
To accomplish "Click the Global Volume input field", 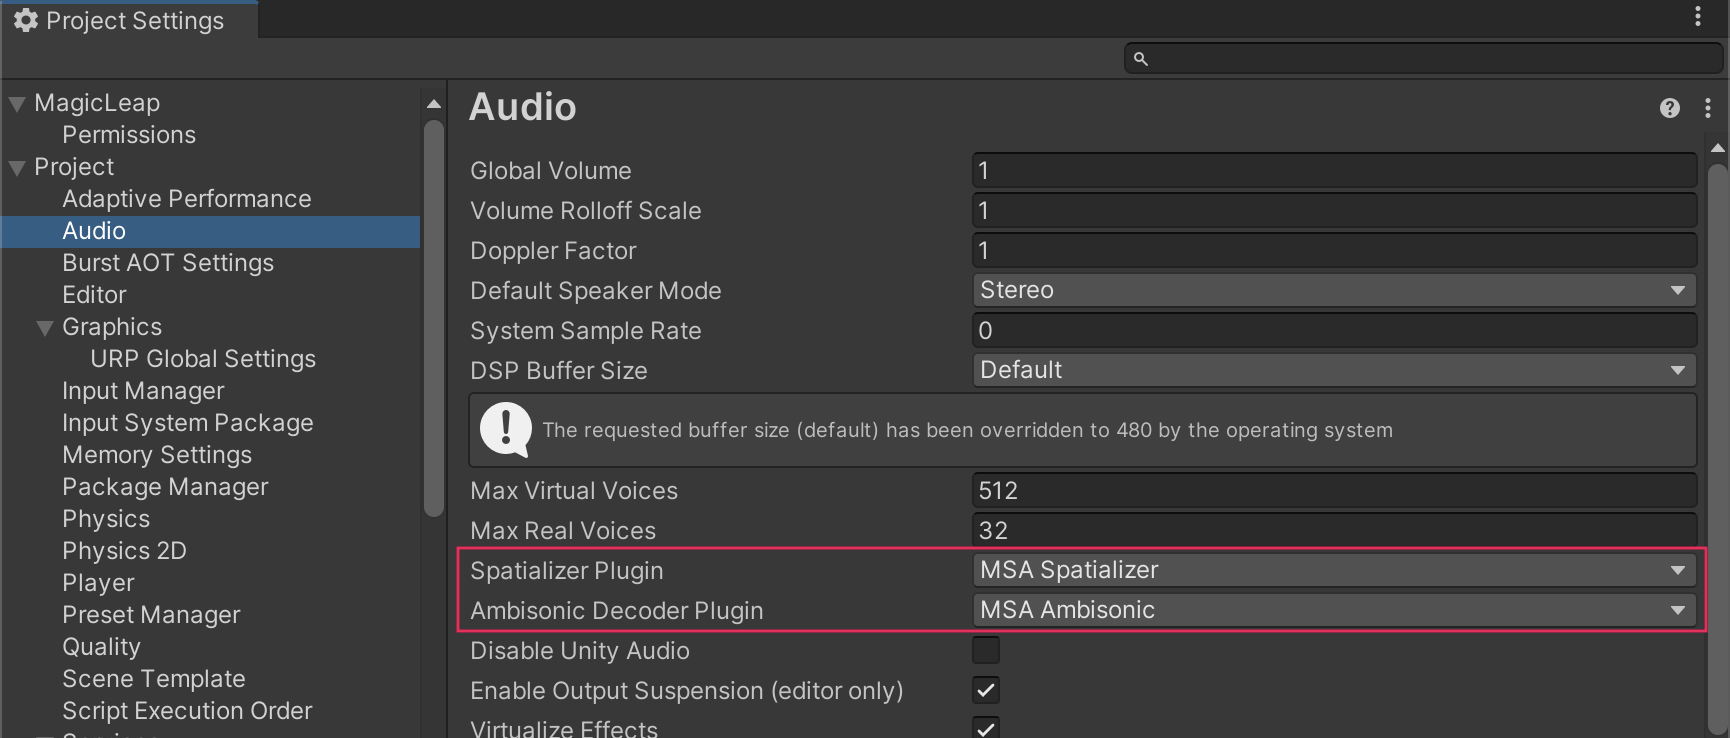I will pyautogui.click(x=1334, y=170).
